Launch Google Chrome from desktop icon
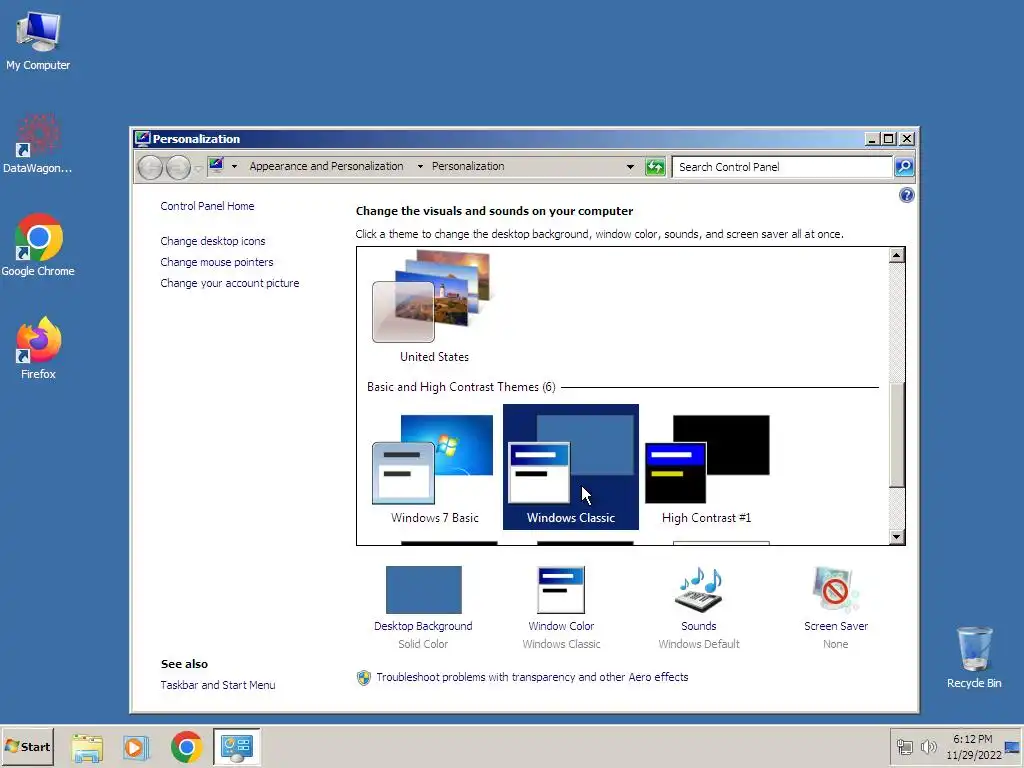This screenshot has height=768, width=1024. point(38,246)
